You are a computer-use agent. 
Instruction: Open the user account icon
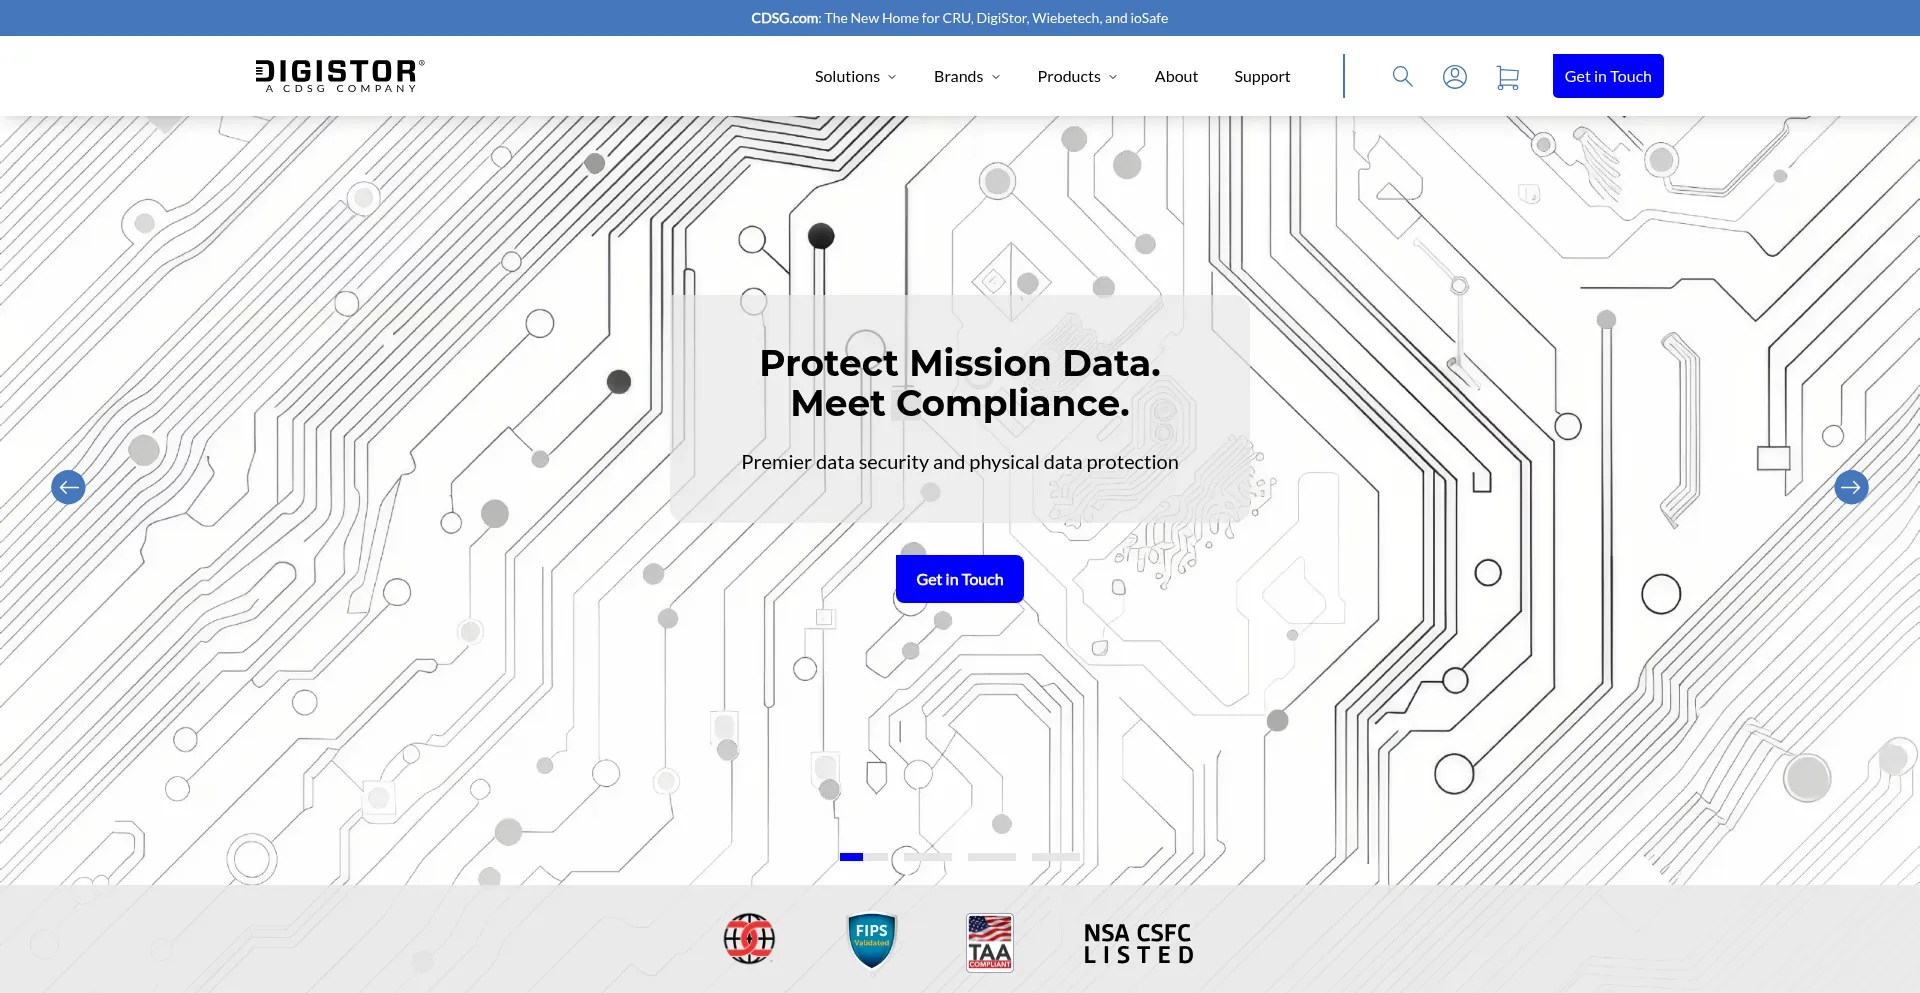click(1455, 76)
